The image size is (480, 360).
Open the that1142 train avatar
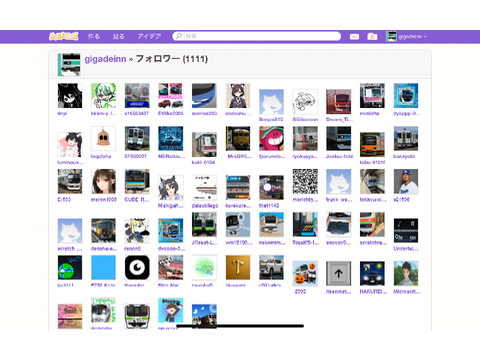click(x=272, y=188)
